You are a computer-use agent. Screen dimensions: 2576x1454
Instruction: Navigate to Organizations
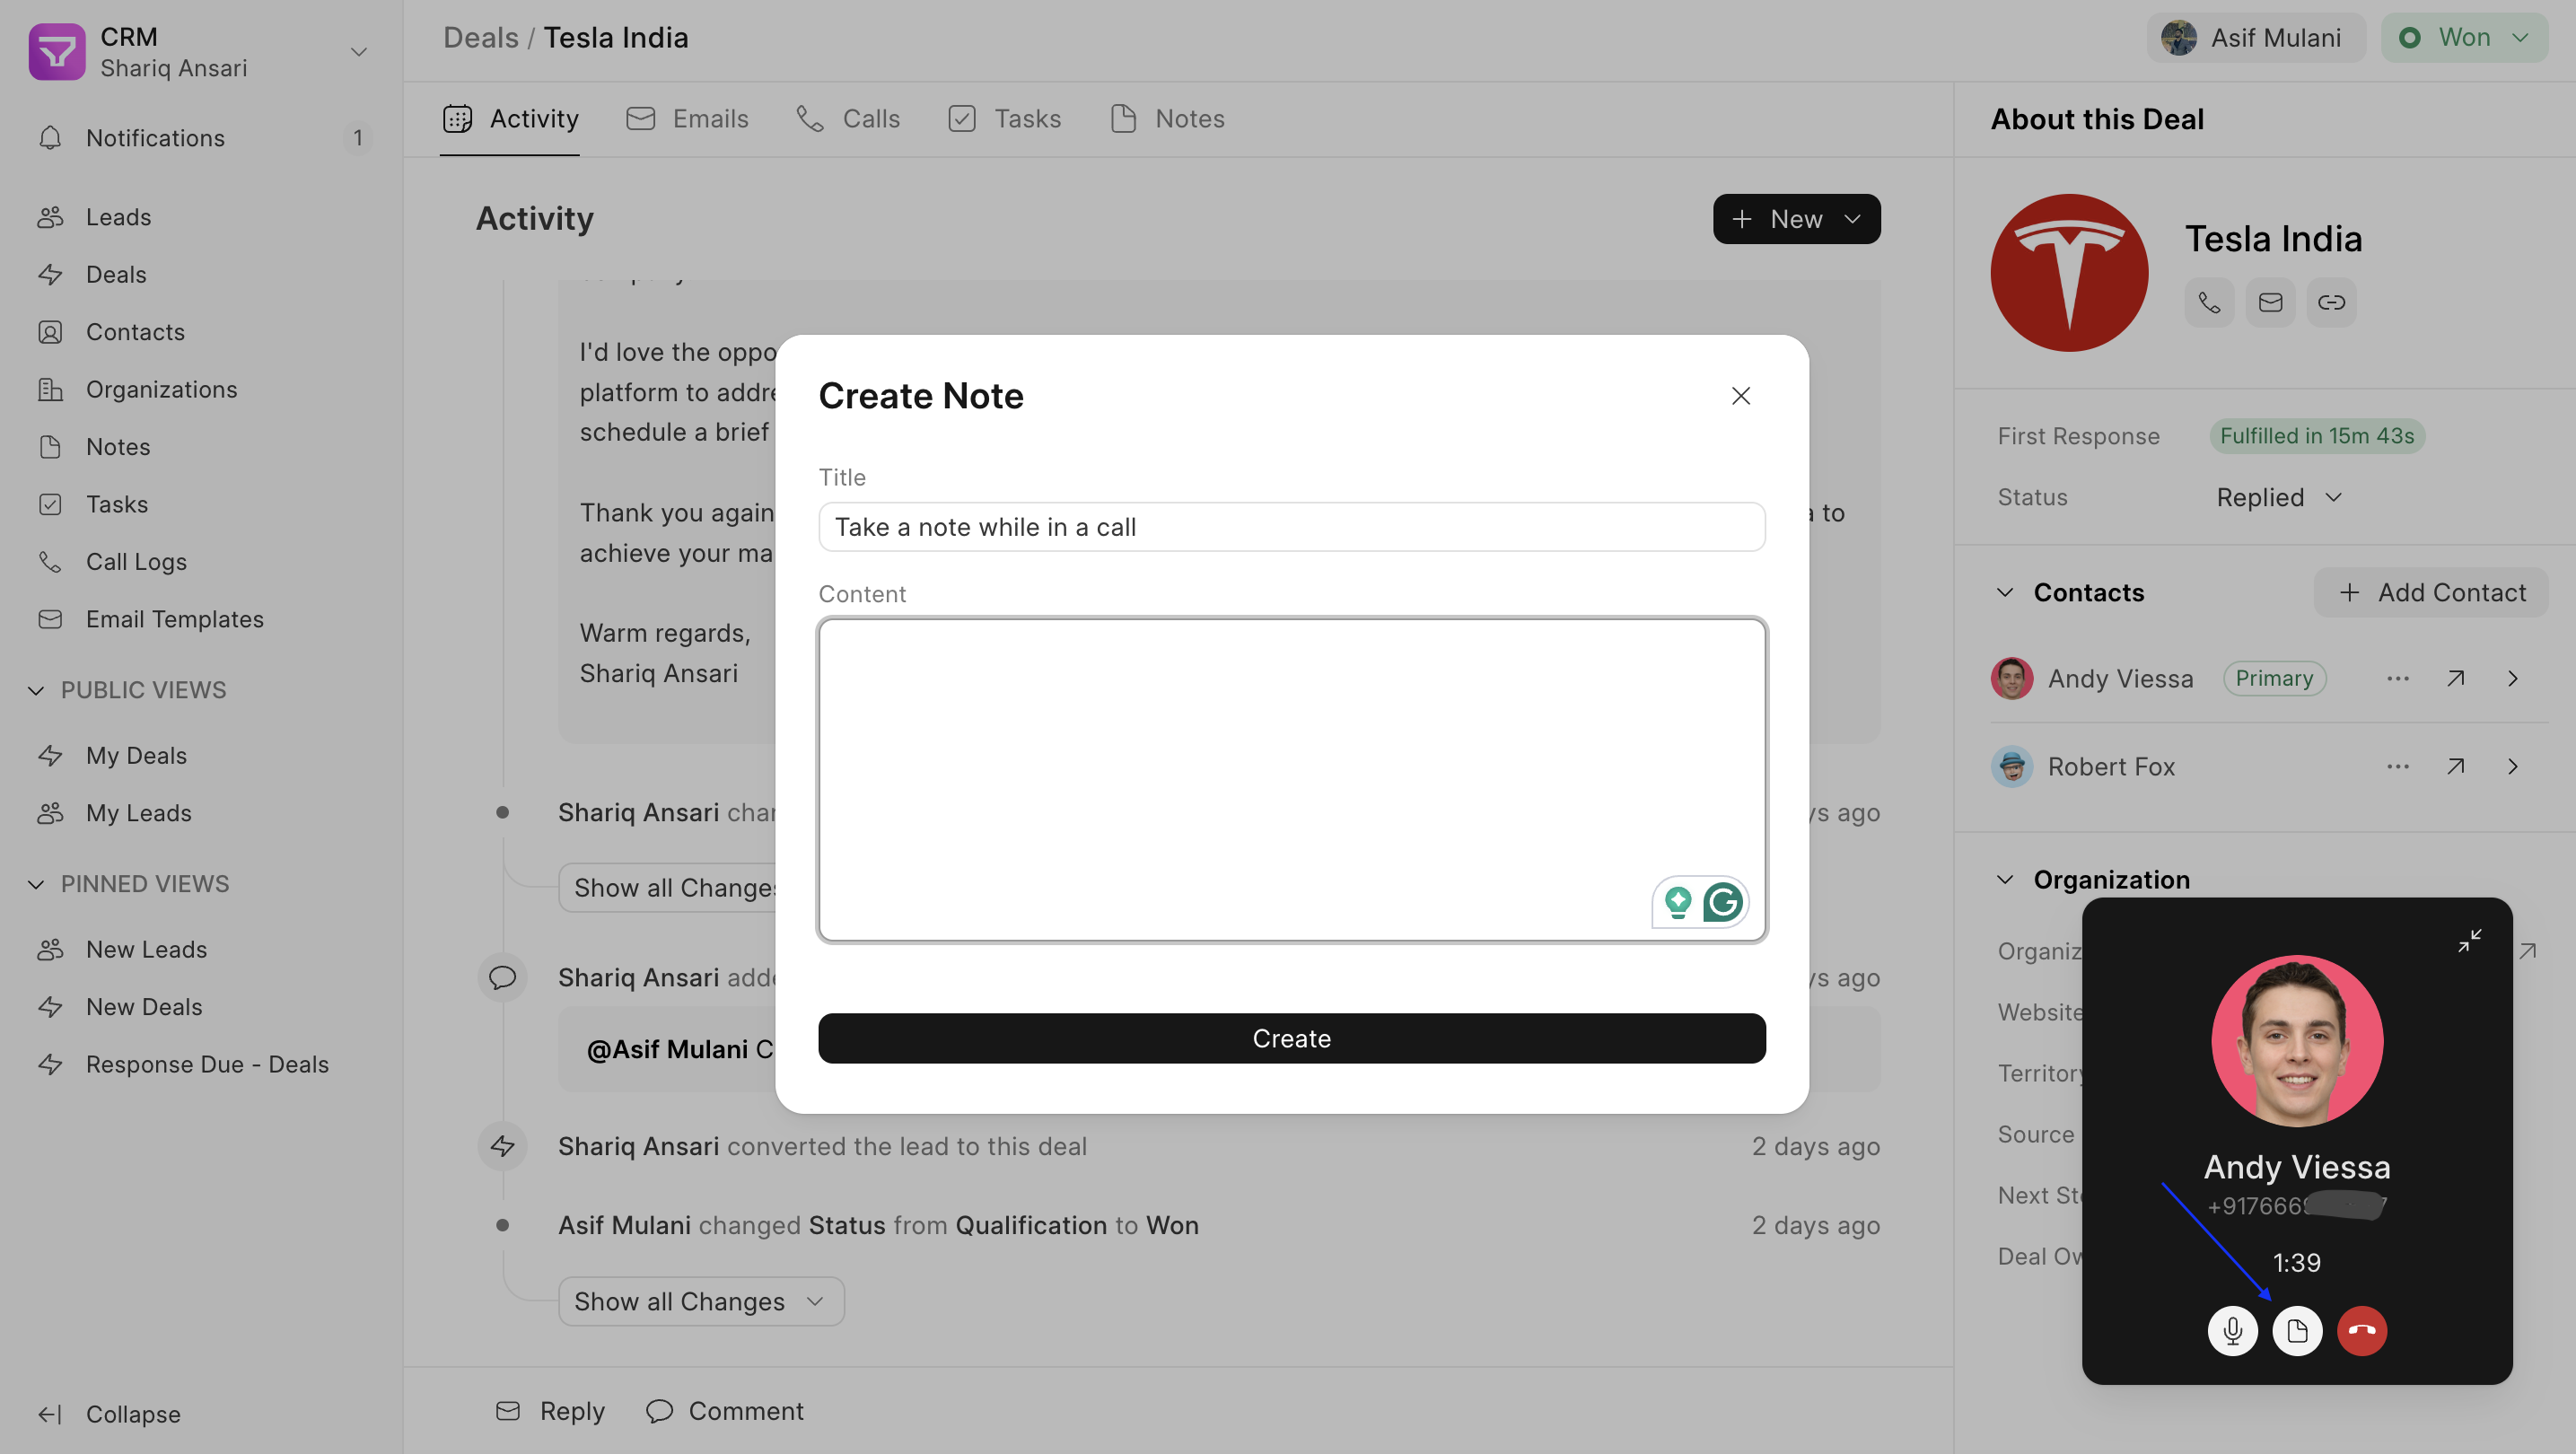click(202, 389)
